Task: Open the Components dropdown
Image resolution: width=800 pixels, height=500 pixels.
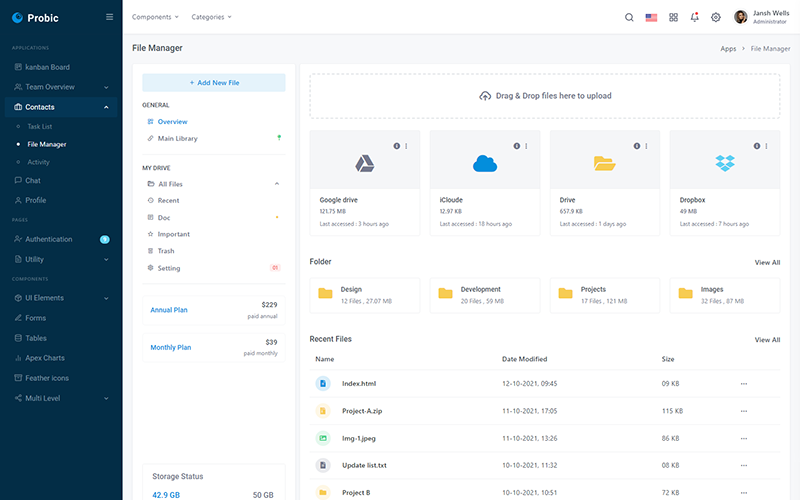Action: [x=155, y=17]
